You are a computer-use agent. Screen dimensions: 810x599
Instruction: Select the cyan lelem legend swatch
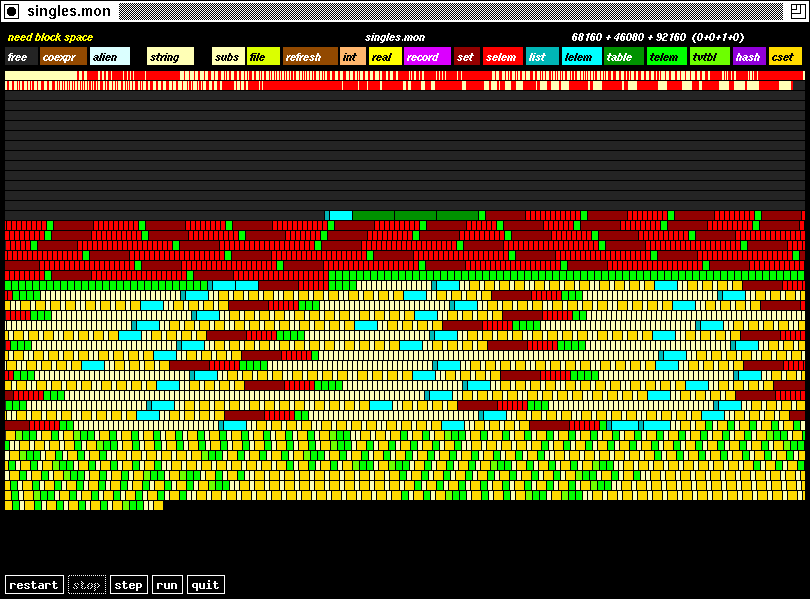pyautogui.click(x=580, y=57)
